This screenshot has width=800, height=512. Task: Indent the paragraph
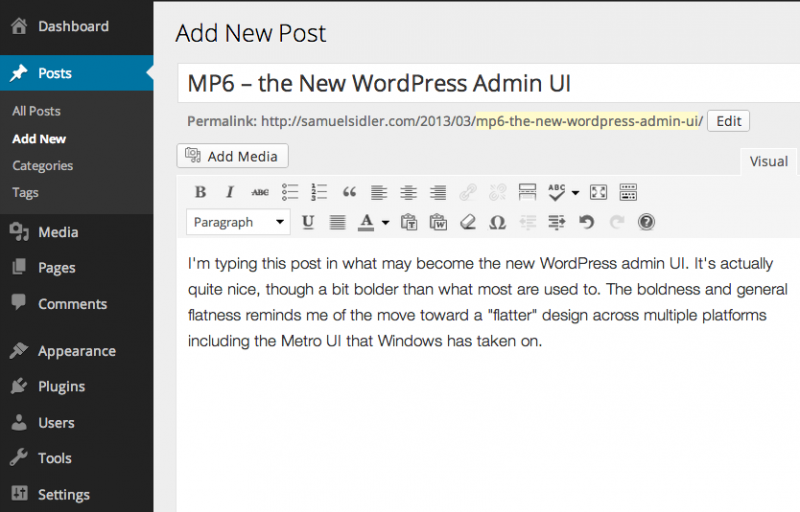557,222
